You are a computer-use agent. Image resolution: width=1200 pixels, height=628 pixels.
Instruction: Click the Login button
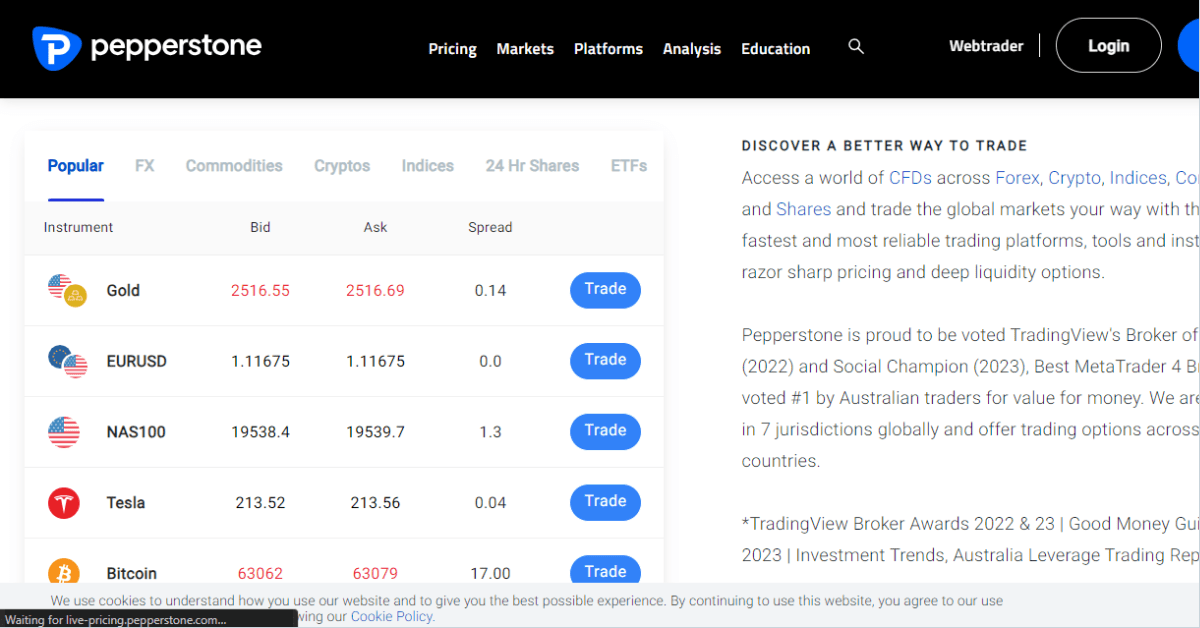[1108, 45]
